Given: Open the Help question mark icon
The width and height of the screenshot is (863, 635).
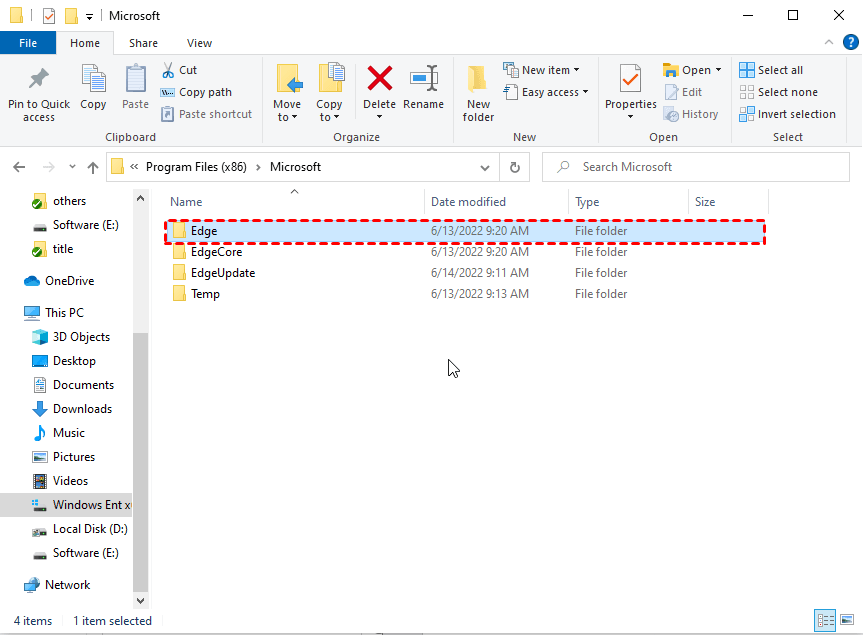Looking at the screenshot, I should click(x=850, y=42).
